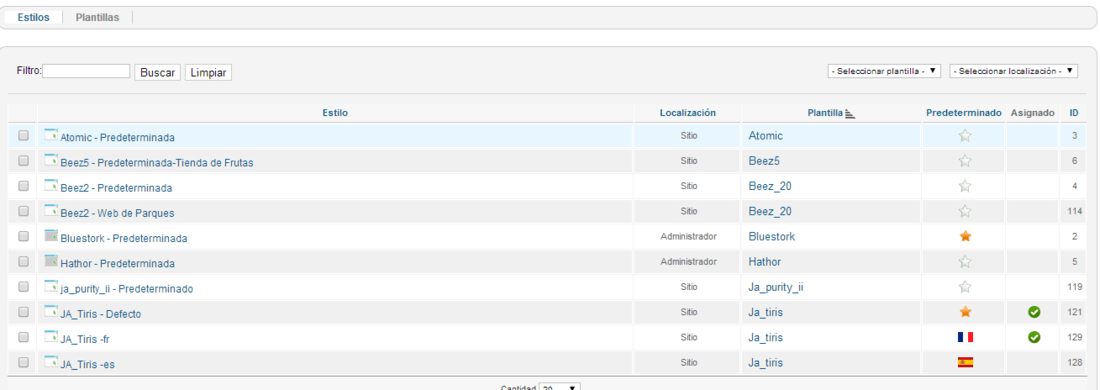The height and width of the screenshot is (390, 1100).
Task: Open Beez5 - Predeterminada-Tienda de Frutas style
Action: click(x=157, y=163)
